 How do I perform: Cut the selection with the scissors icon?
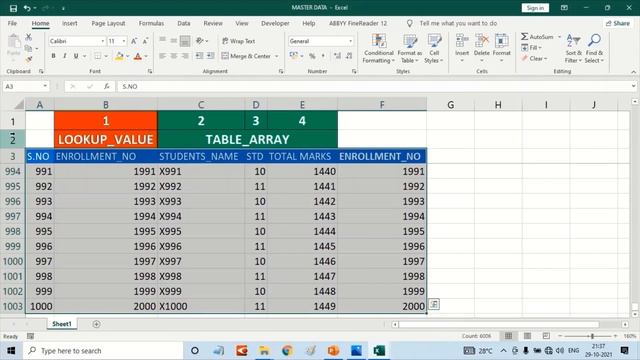tap(29, 37)
